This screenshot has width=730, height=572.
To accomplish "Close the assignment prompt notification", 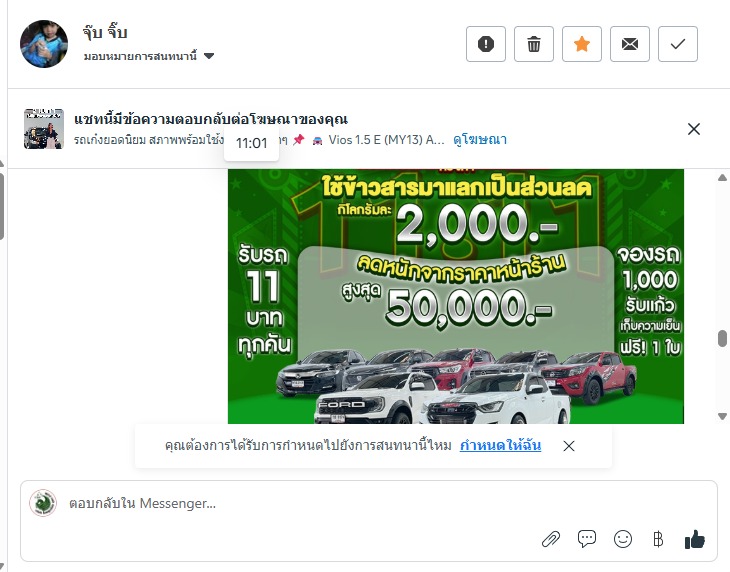I will pos(568,446).
